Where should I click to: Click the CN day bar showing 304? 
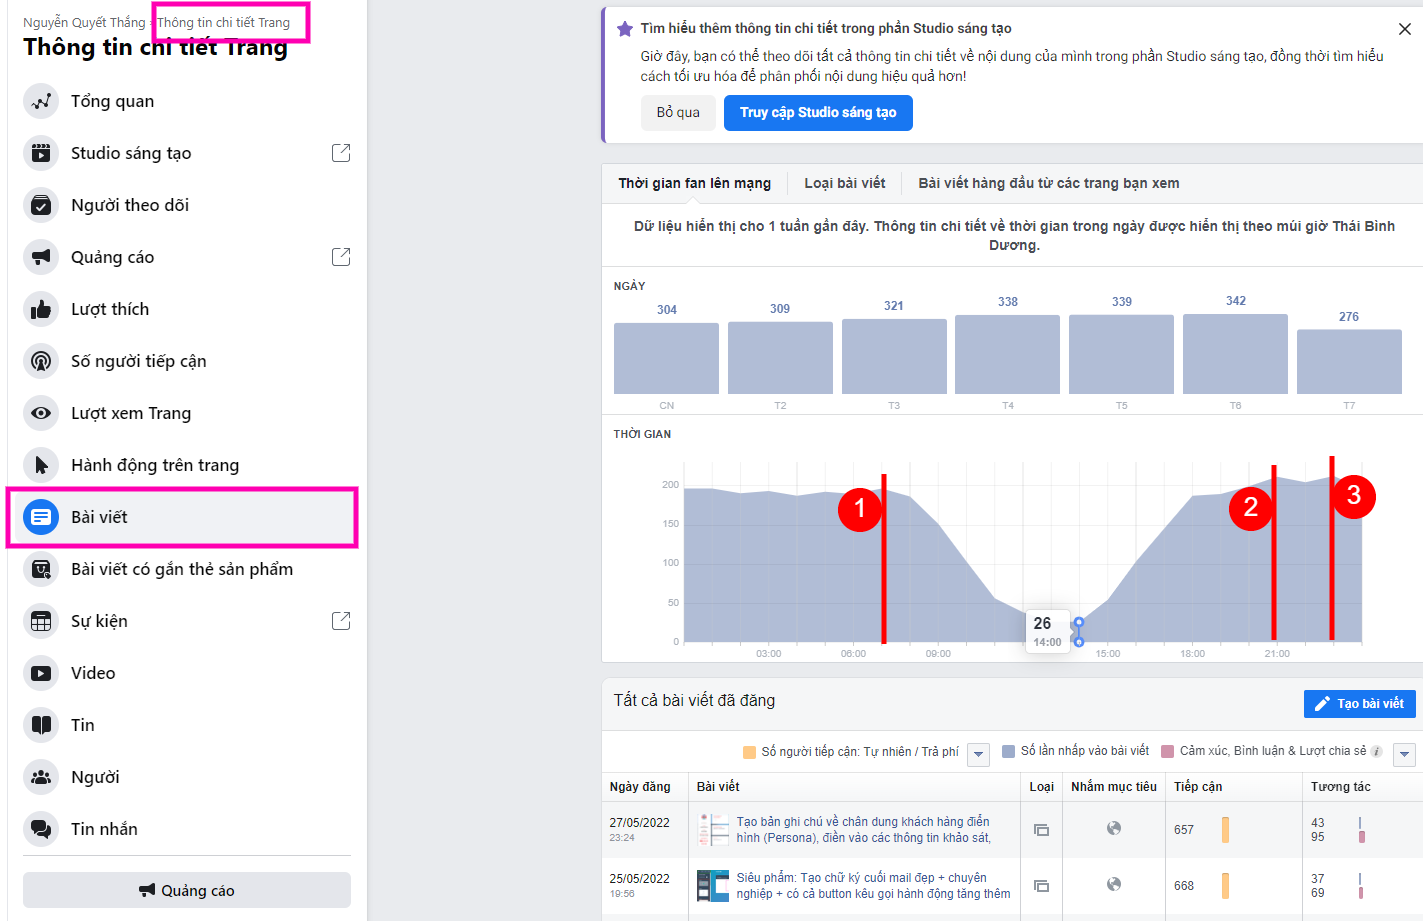coord(666,358)
